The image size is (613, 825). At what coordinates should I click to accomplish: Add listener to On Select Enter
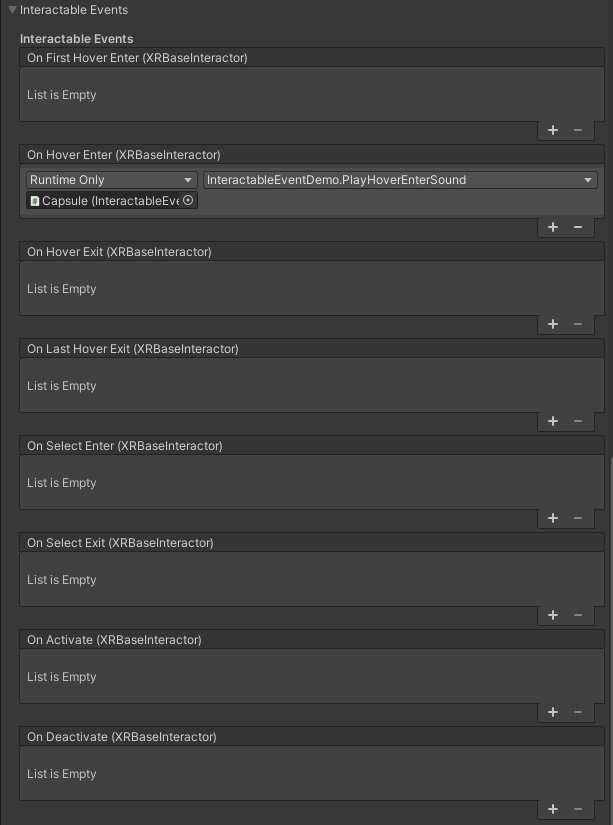click(x=553, y=518)
